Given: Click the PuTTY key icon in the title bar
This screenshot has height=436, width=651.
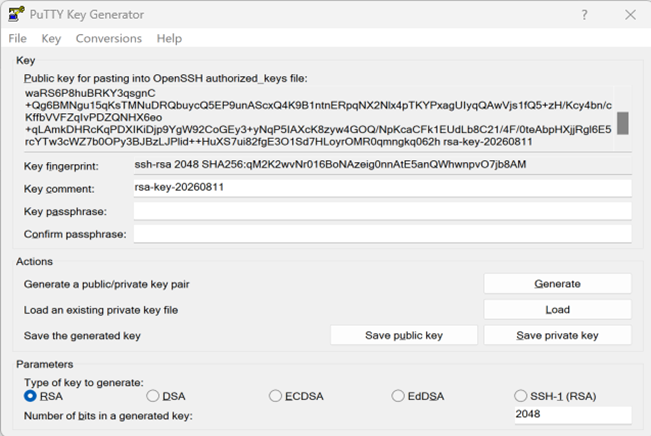Looking at the screenshot, I should tap(16, 14).
